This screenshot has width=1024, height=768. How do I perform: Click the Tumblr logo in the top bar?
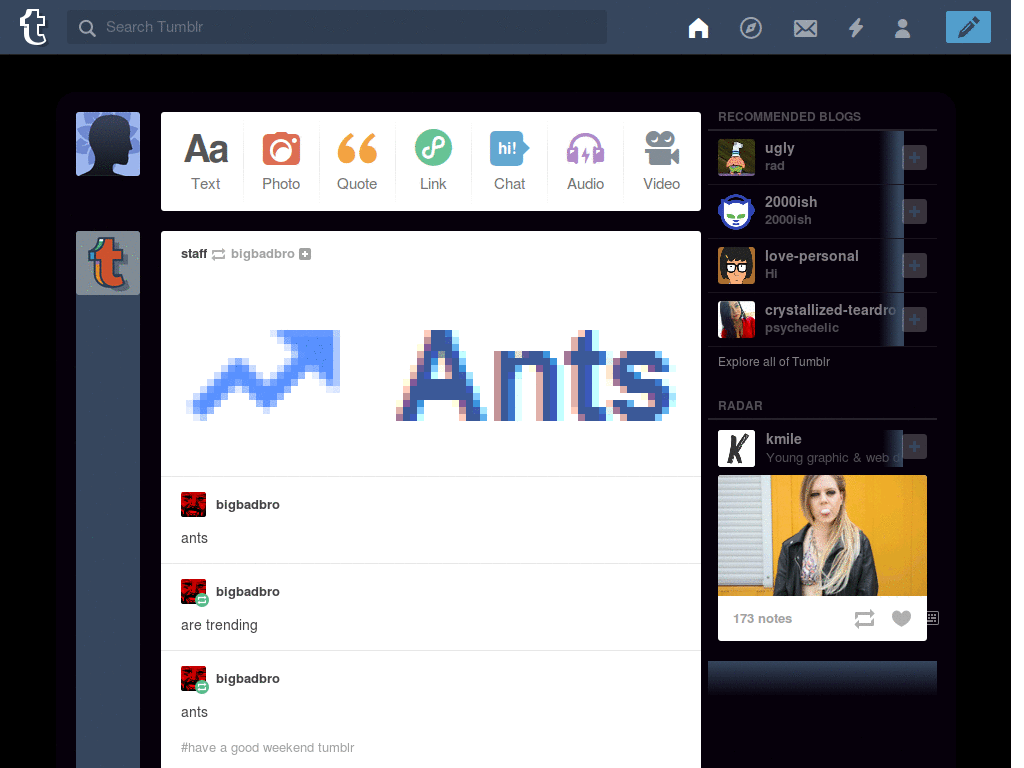click(x=33, y=27)
